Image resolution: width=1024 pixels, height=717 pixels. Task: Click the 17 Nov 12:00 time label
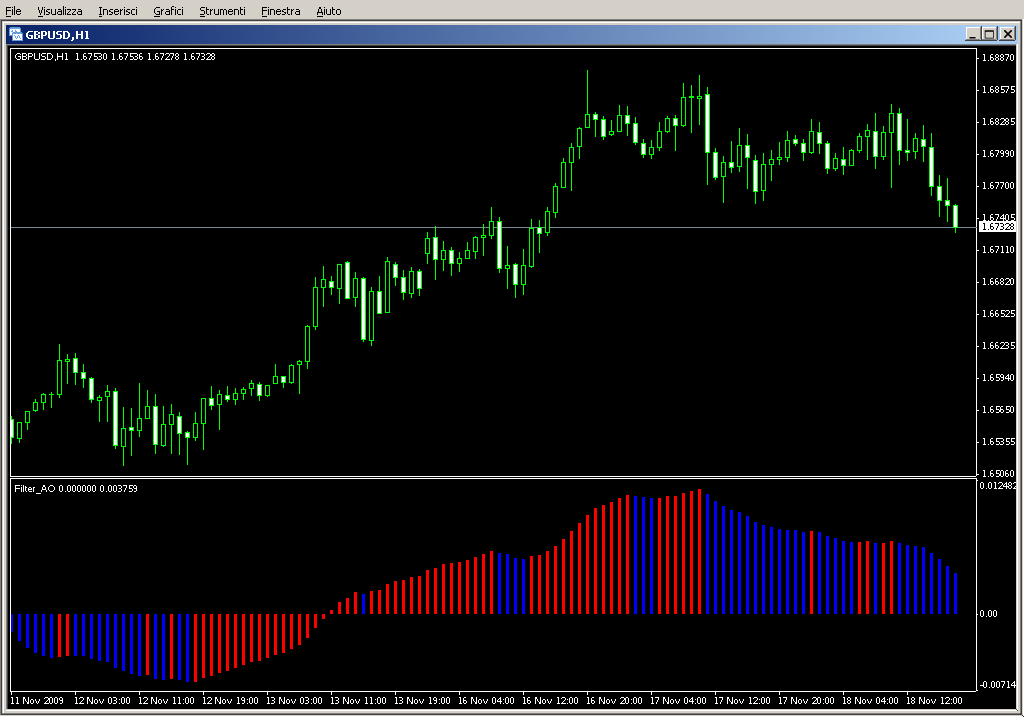tap(742, 701)
